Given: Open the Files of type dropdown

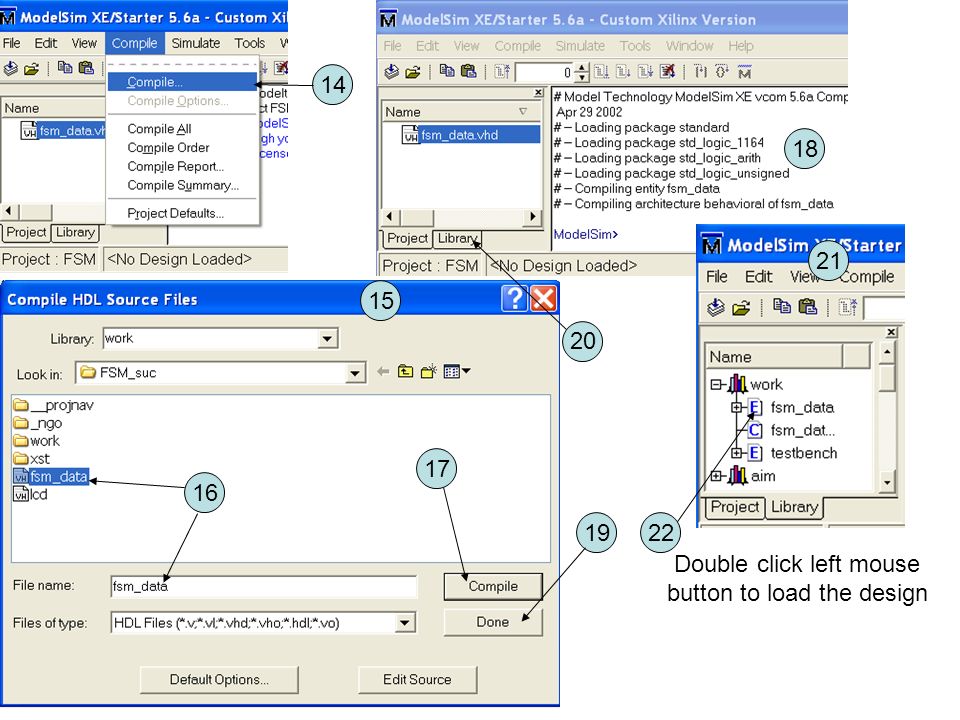Looking at the screenshot, I should [x=404, y=623].
